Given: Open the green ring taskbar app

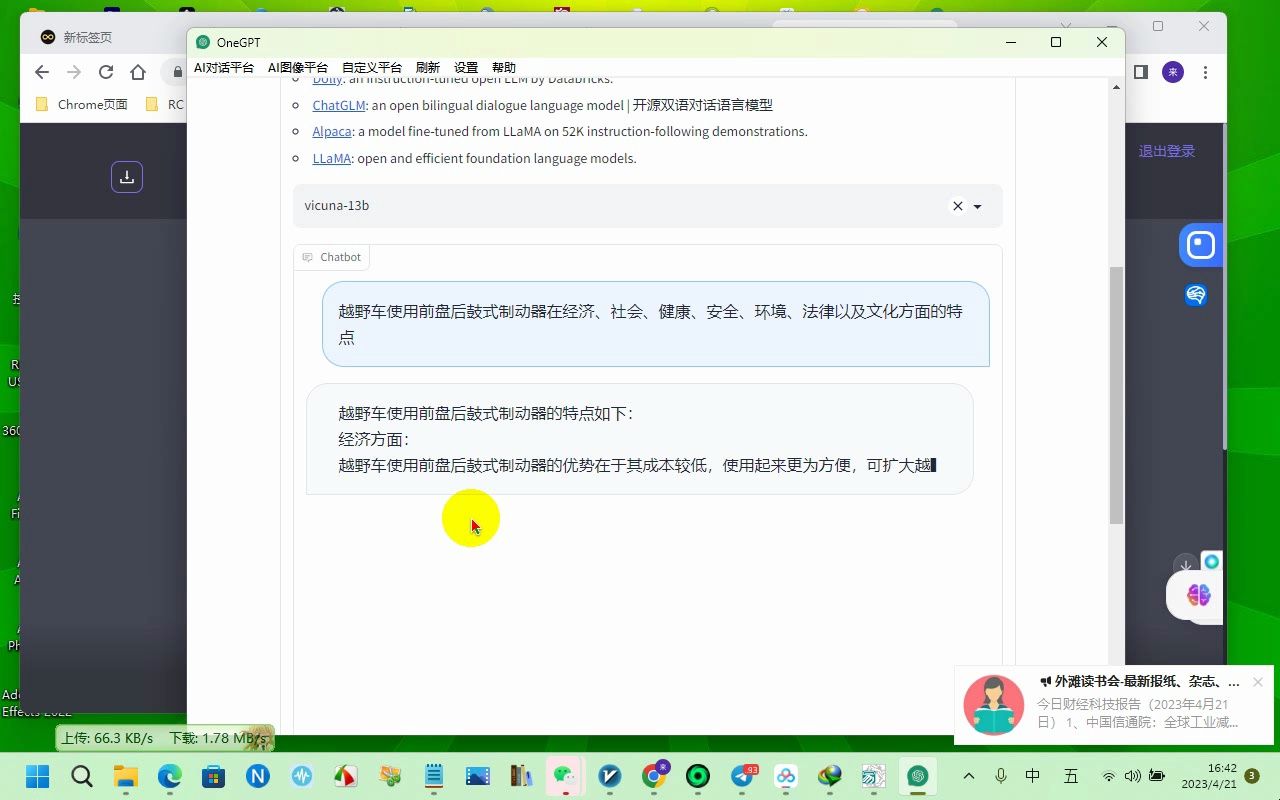Looking at the screenshot, I should click(x=698, y=776).
